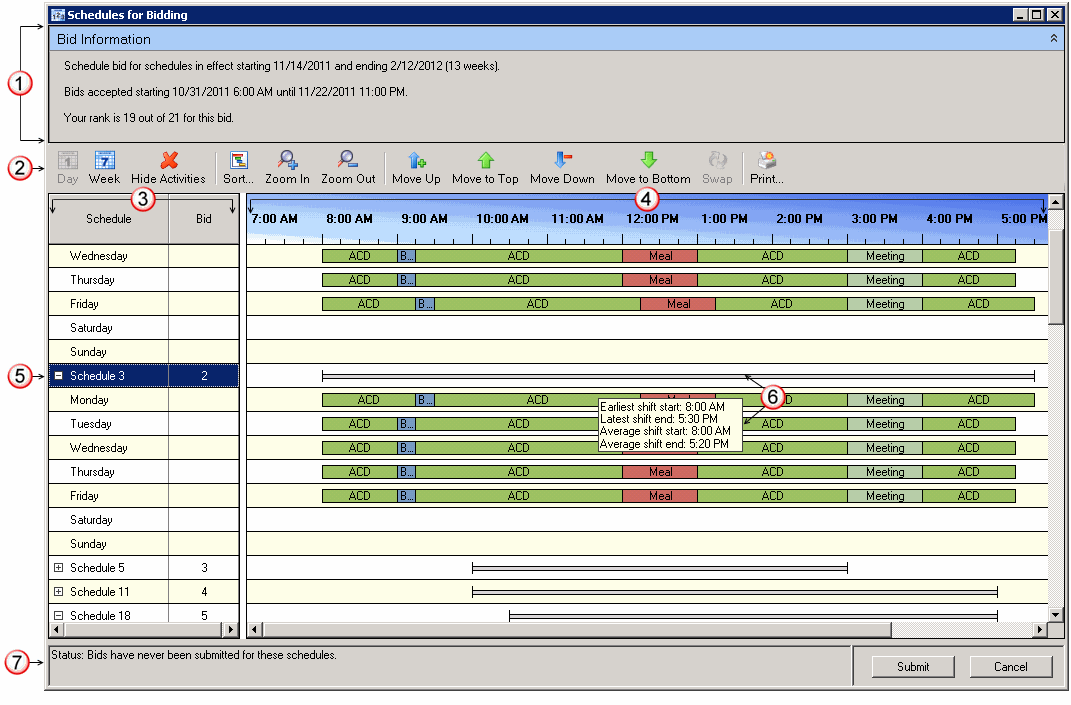
Task: Zoom In on the schedule timeline
Action: pyautogui.click(x=287, y=167)
